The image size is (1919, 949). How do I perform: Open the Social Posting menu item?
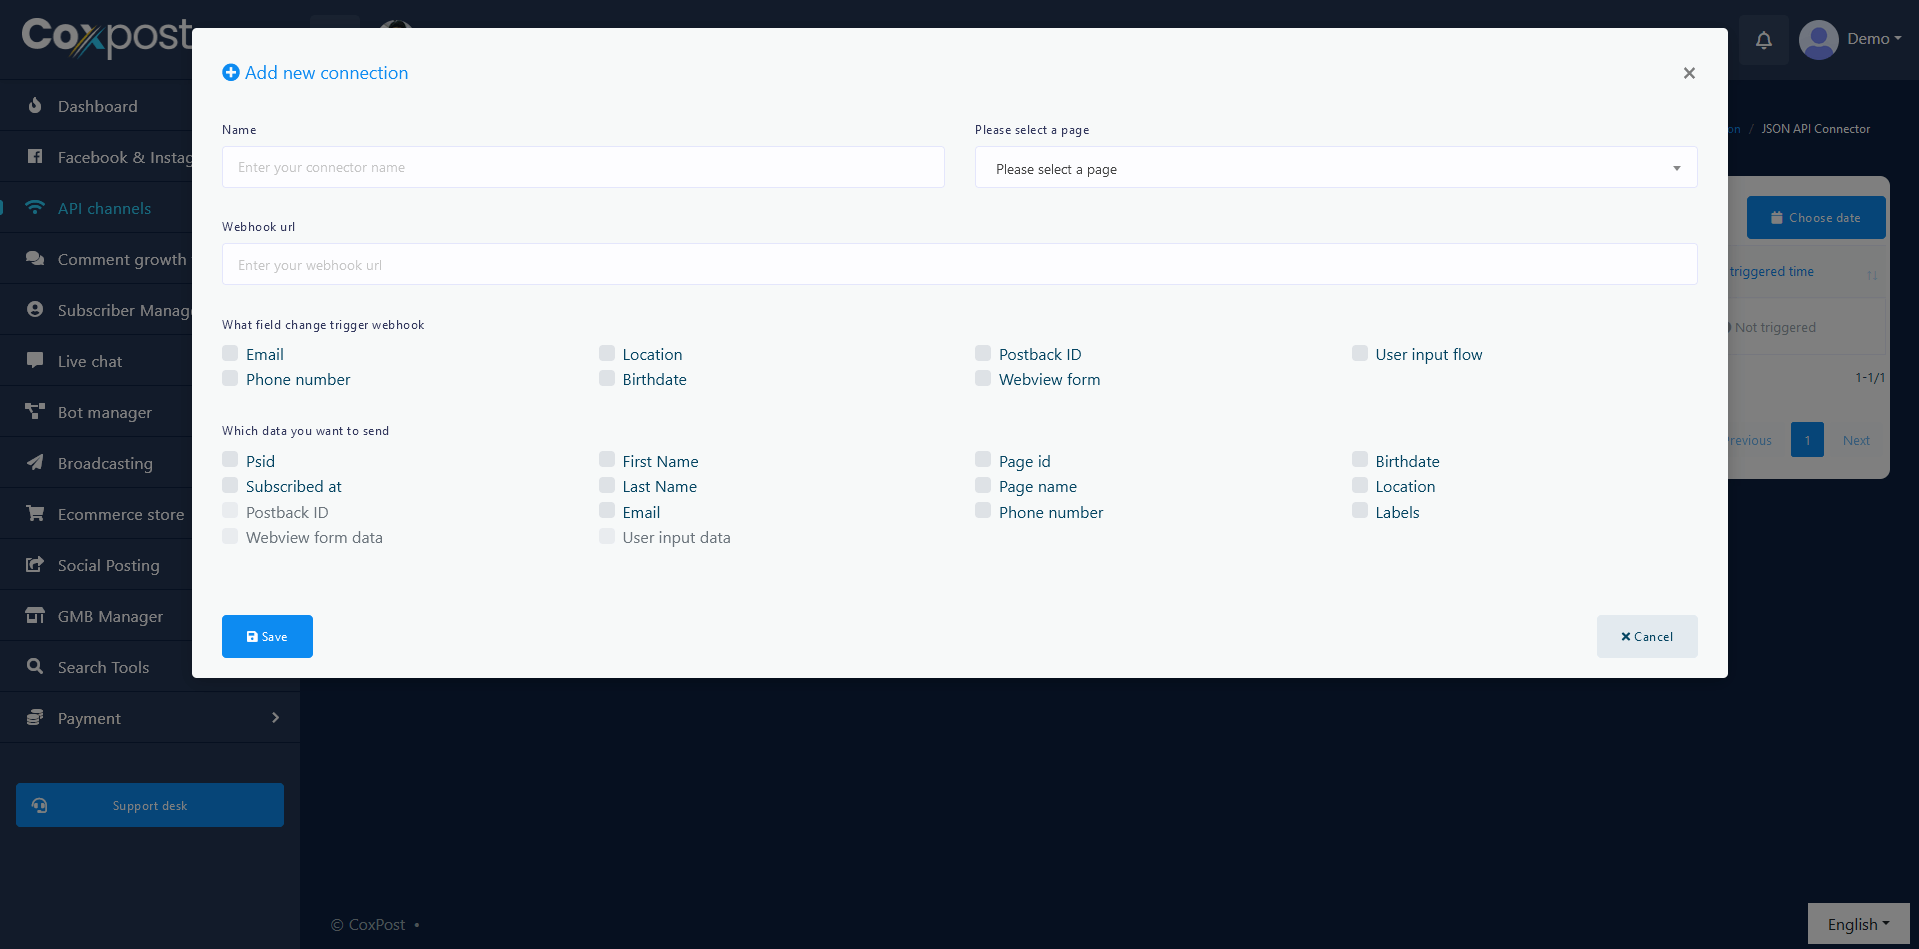pos(108,565)
